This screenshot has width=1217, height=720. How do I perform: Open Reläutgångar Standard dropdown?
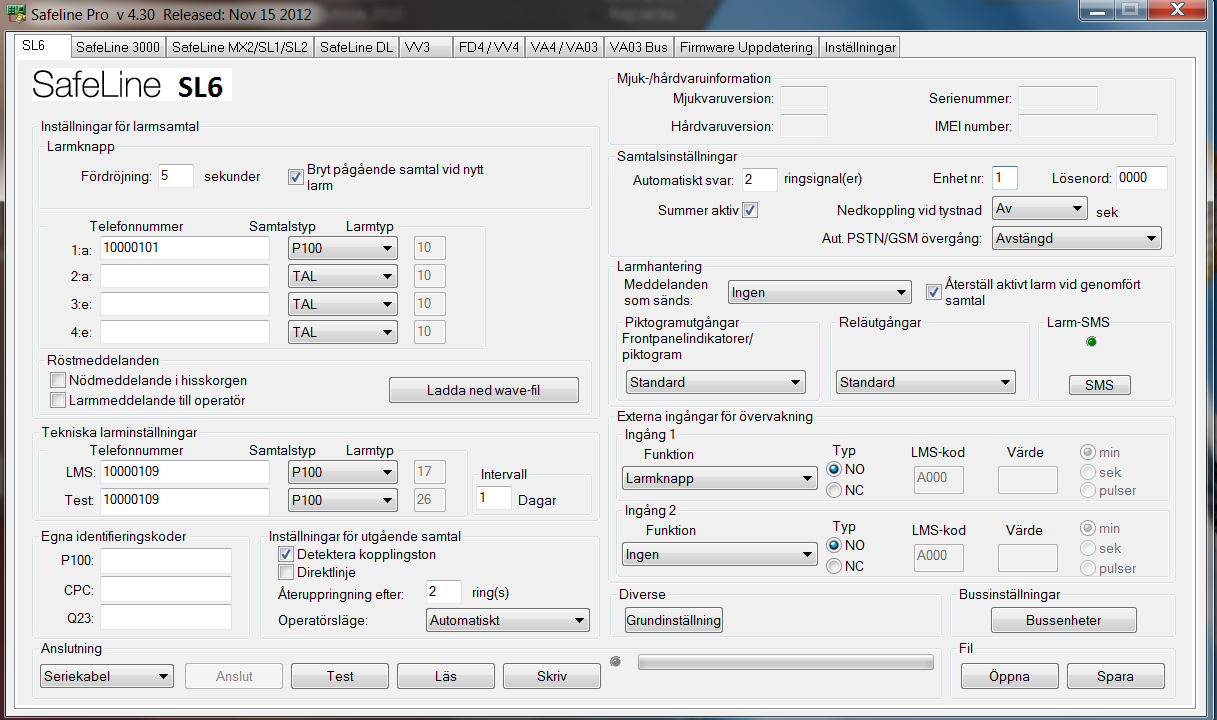pyautogui.click(x=925, y=382)
